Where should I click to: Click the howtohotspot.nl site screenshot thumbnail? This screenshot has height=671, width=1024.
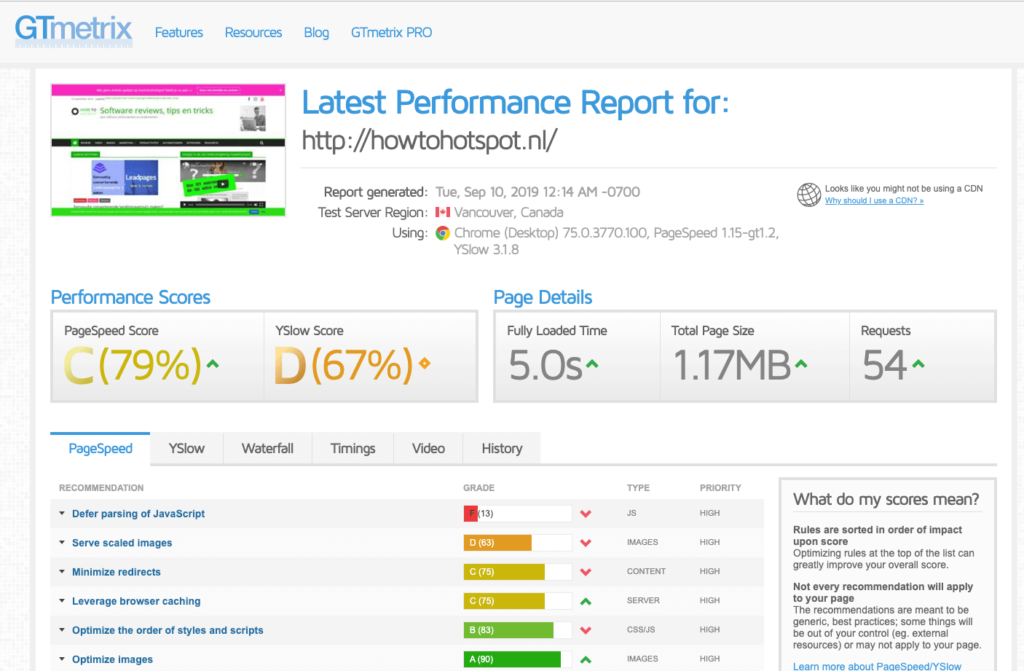coord(168,150)
